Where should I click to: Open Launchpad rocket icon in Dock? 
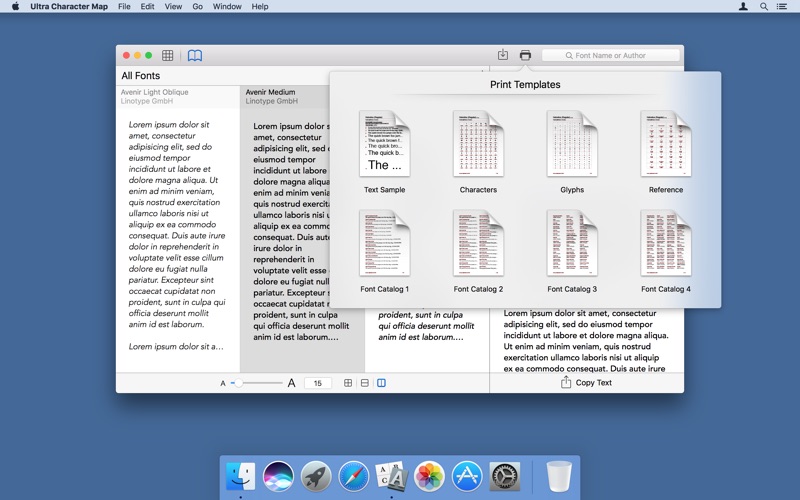click(316, 477)
